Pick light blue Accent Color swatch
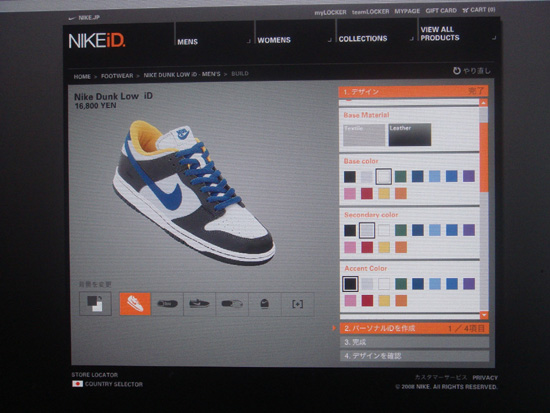Viewport: 550px width, 413px height. tap(435, 284)
